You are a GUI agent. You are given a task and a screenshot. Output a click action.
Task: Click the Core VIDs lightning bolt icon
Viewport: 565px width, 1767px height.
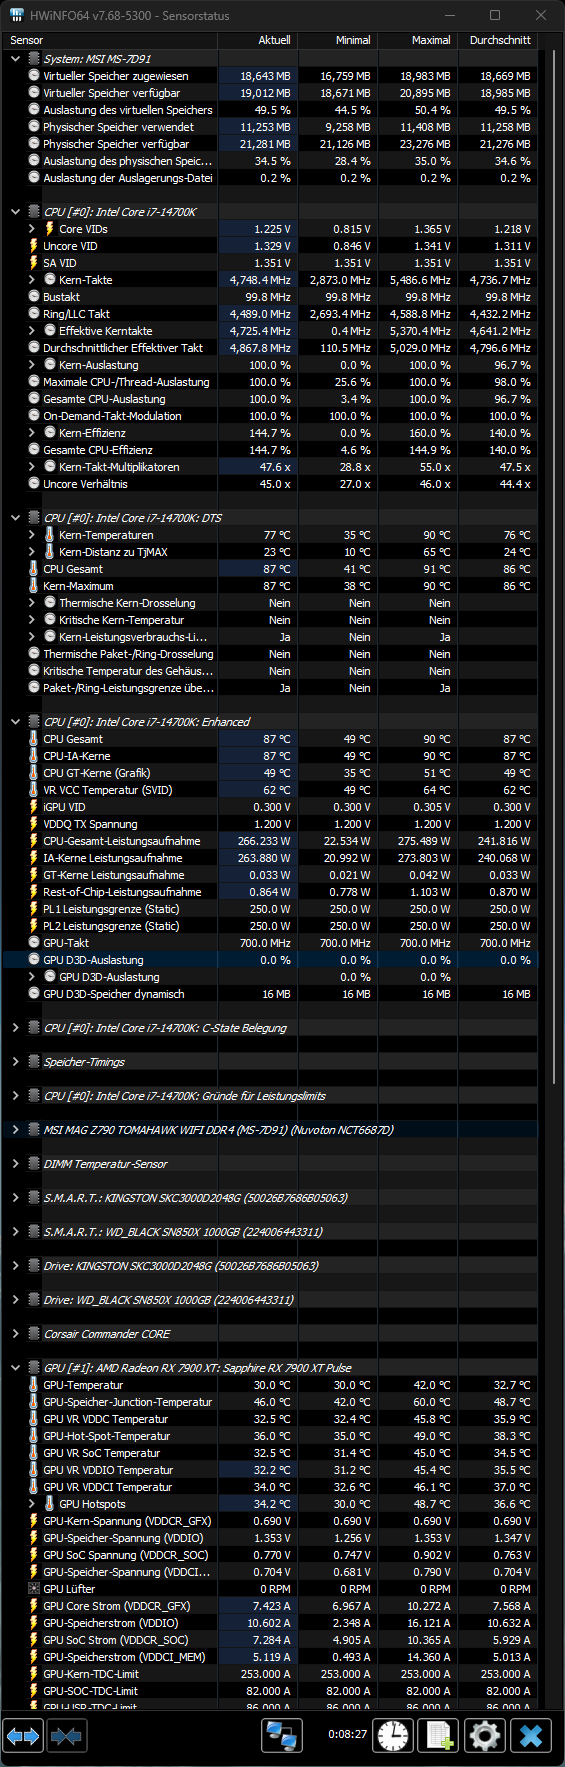coord(50,229)
